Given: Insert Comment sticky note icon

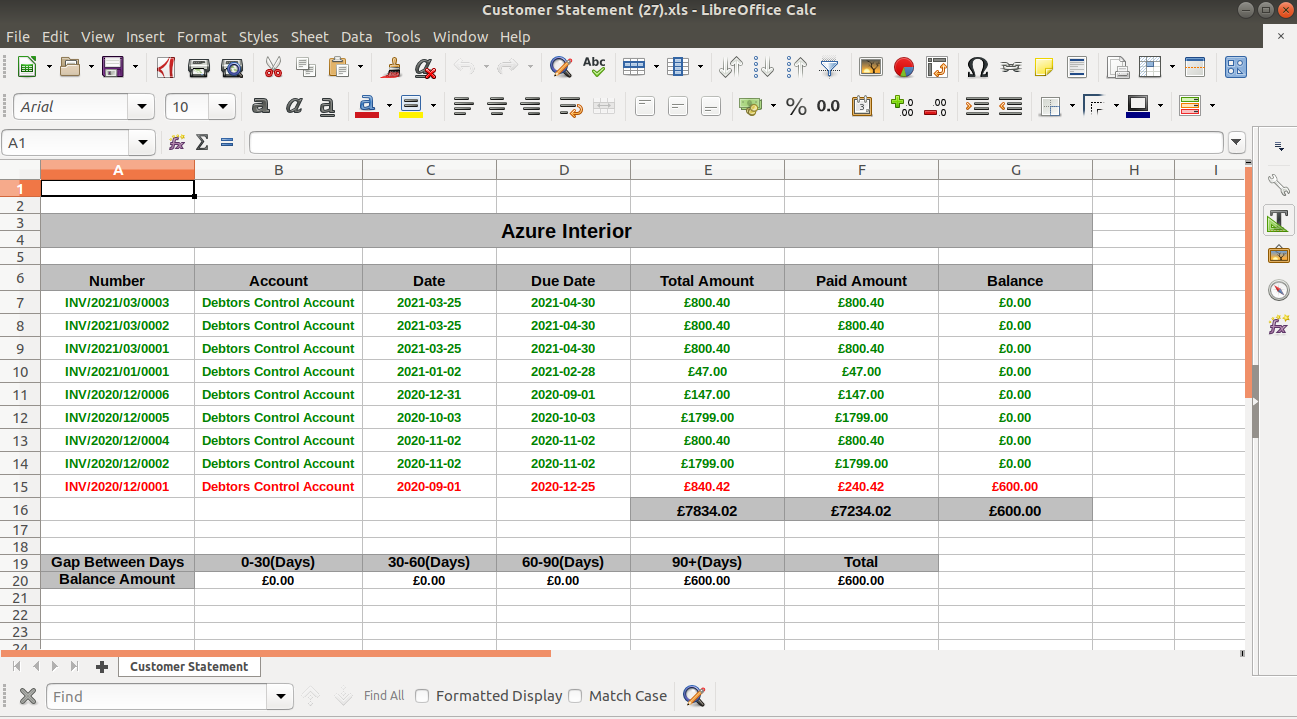Looking at the screenshot, I should [1044, 67].
